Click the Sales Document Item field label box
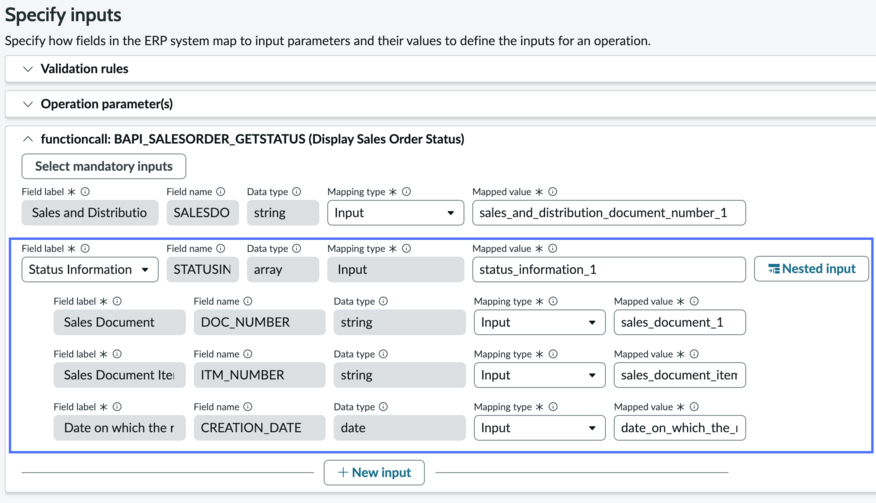Image resolution: width=876 pixels, height=503 pixels. (x=120, y=375)
